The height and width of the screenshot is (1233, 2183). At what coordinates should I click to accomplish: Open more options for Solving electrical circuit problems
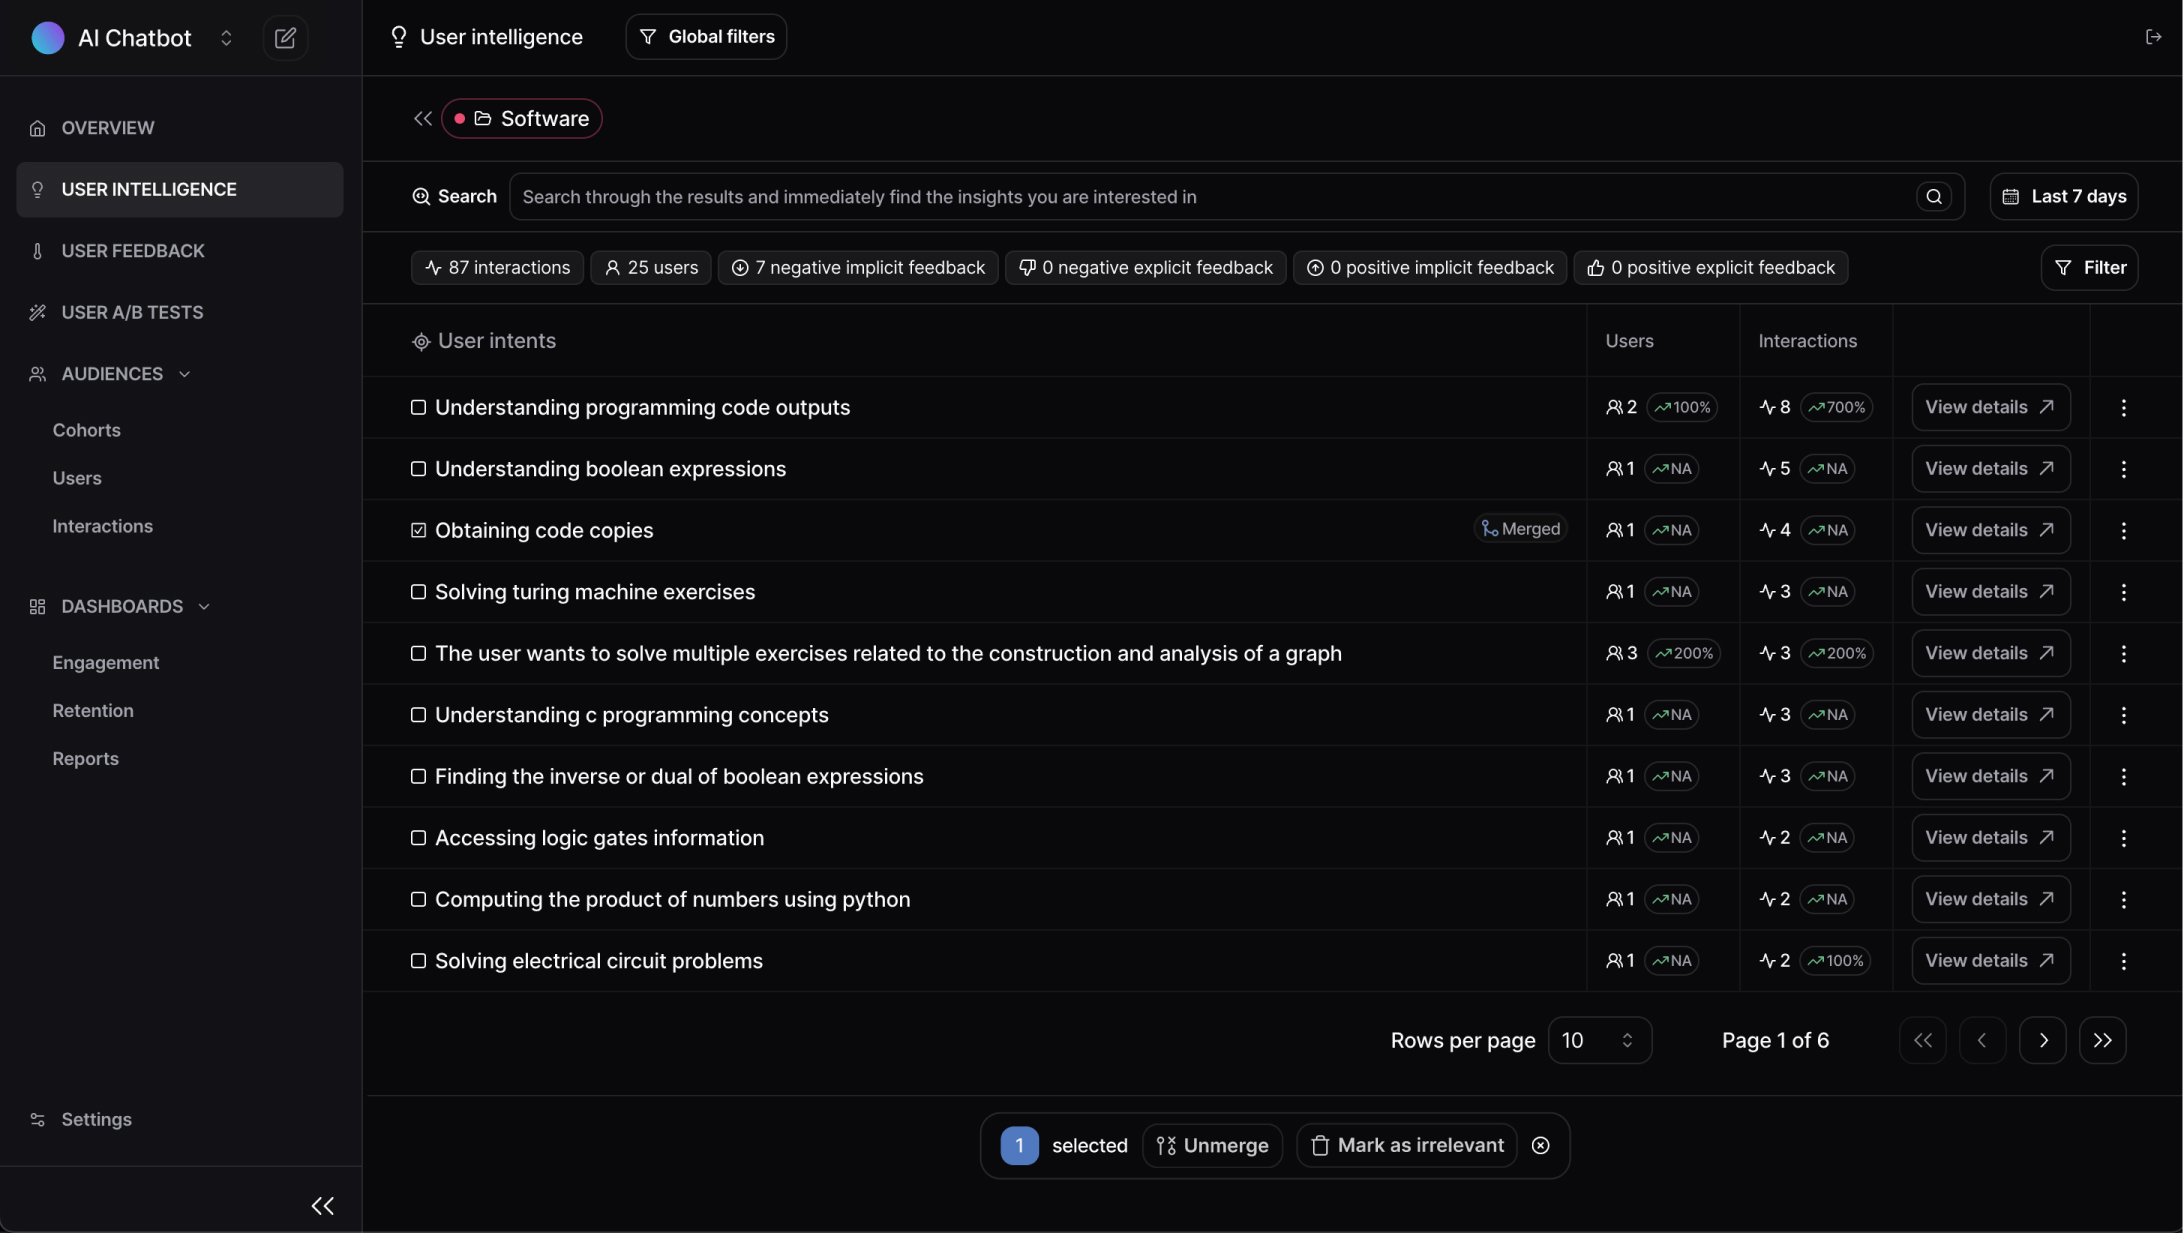tap(2123, 961)
